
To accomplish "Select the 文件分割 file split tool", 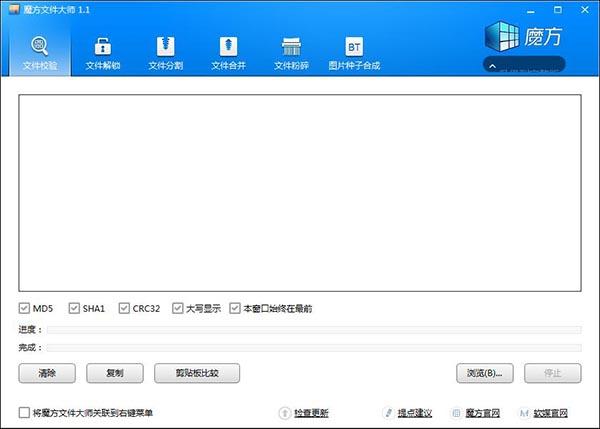I will pos(166,53).
